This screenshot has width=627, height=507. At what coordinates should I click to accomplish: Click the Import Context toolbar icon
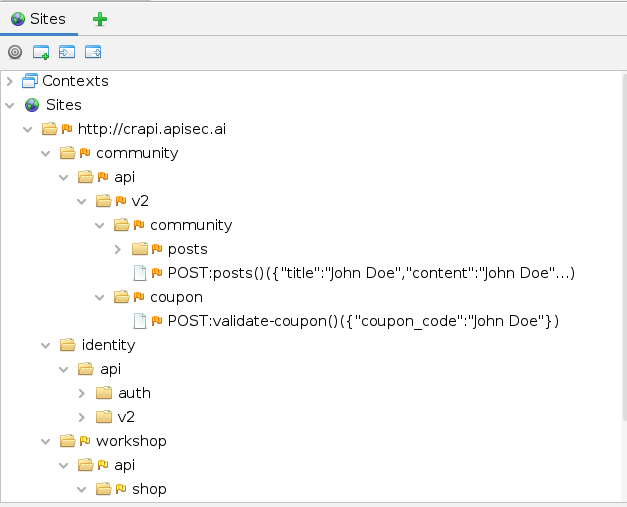pos(67,52)
